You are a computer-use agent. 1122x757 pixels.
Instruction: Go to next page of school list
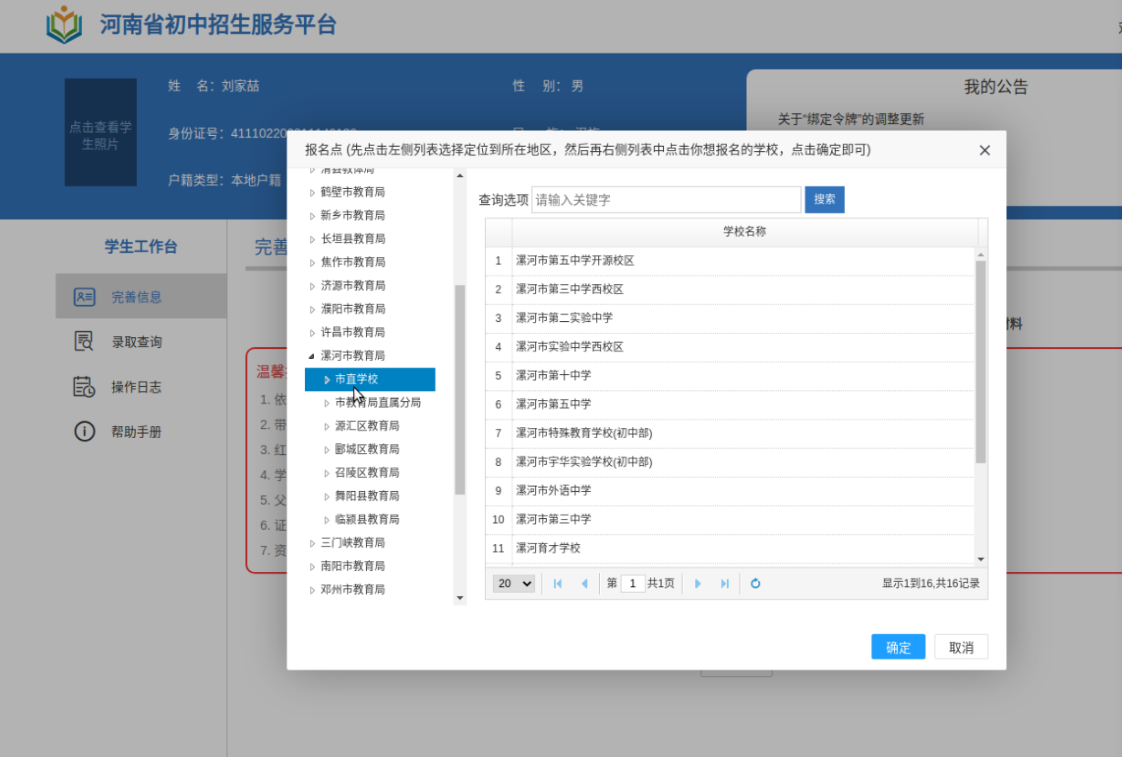(x=698, y=584)
